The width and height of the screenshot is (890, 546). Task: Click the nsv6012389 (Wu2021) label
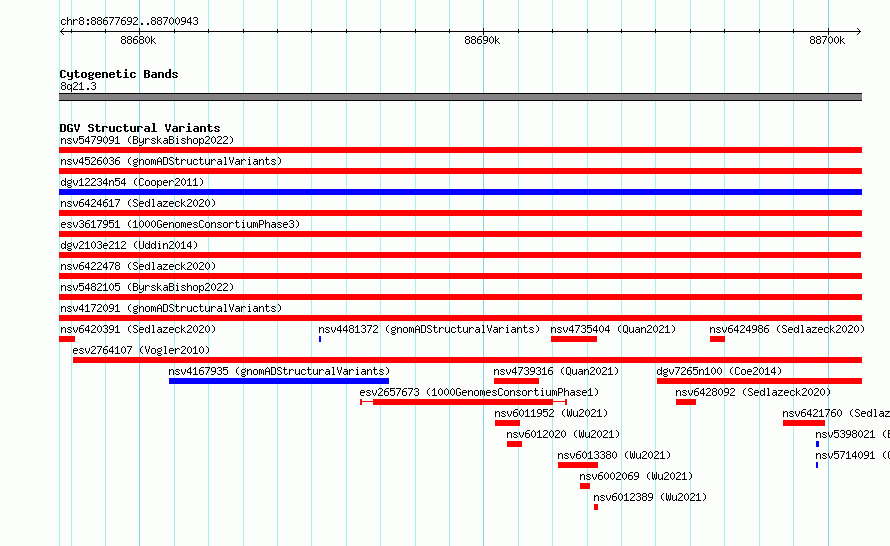650,497
